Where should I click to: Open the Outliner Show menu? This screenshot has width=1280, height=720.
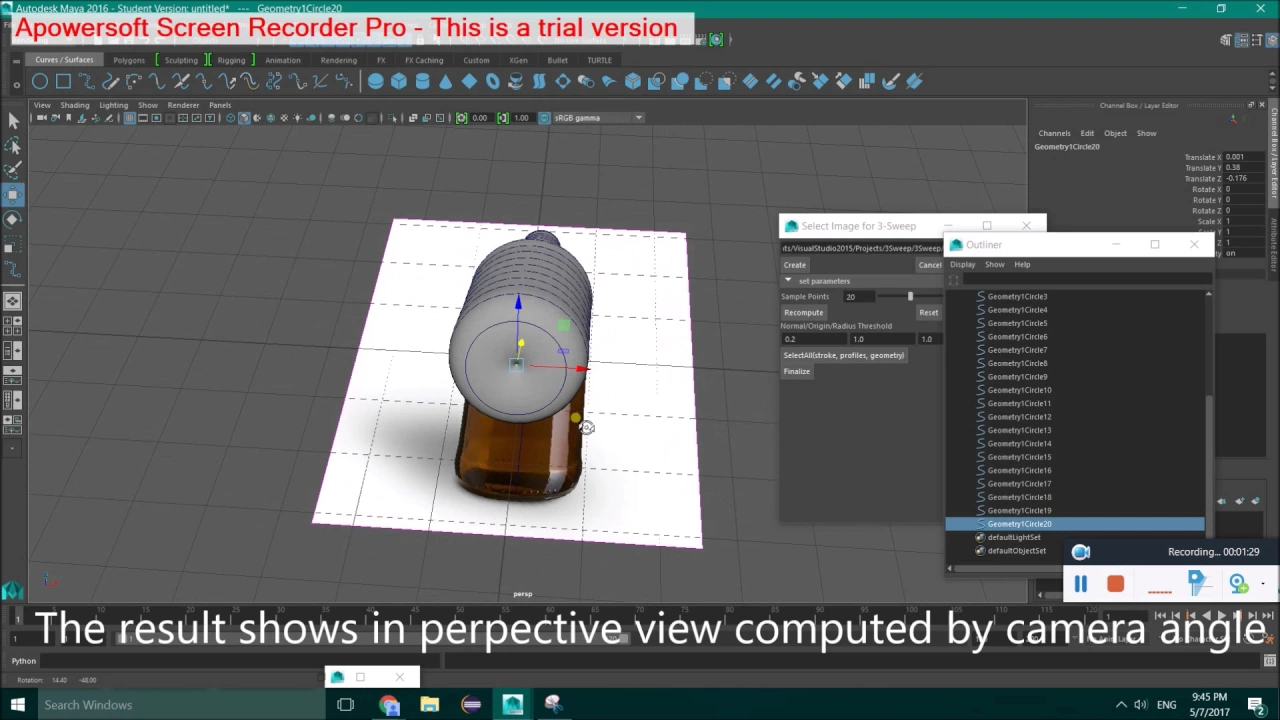click(994, 265)
